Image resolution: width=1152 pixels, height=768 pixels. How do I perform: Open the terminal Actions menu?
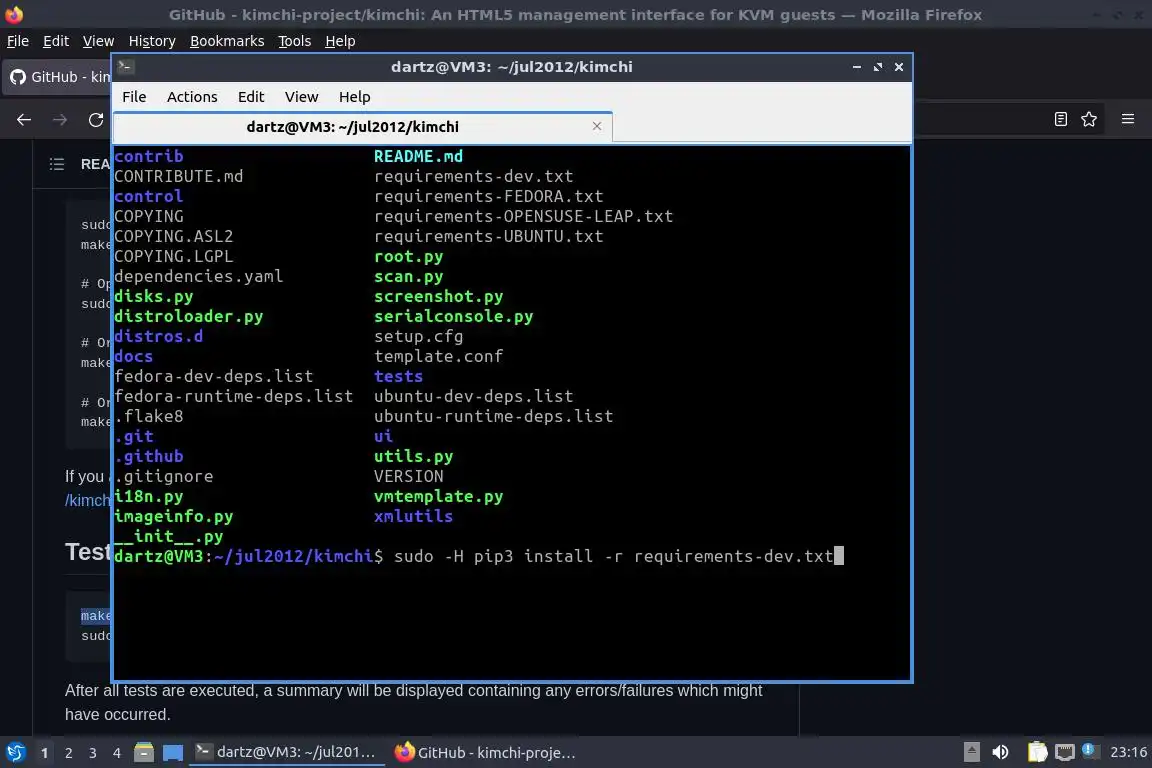(192, 97)
